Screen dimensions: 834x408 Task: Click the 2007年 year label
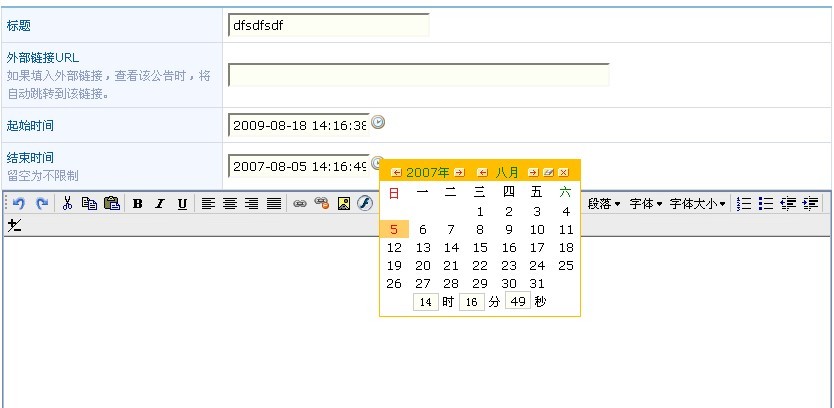click(x=428, y=172)
